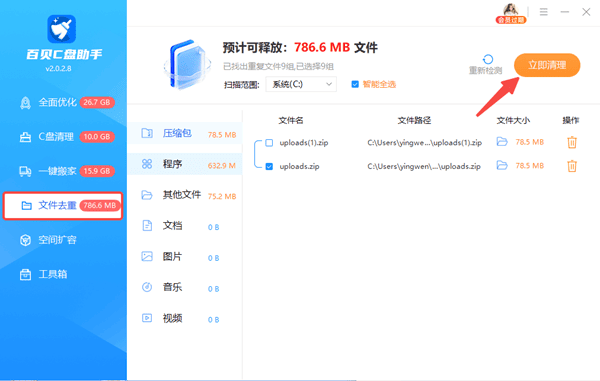The height and width of the screenshot is (381, 600).
Task: Click the folder icon beside 文件去重
Action: pos(26,206)
